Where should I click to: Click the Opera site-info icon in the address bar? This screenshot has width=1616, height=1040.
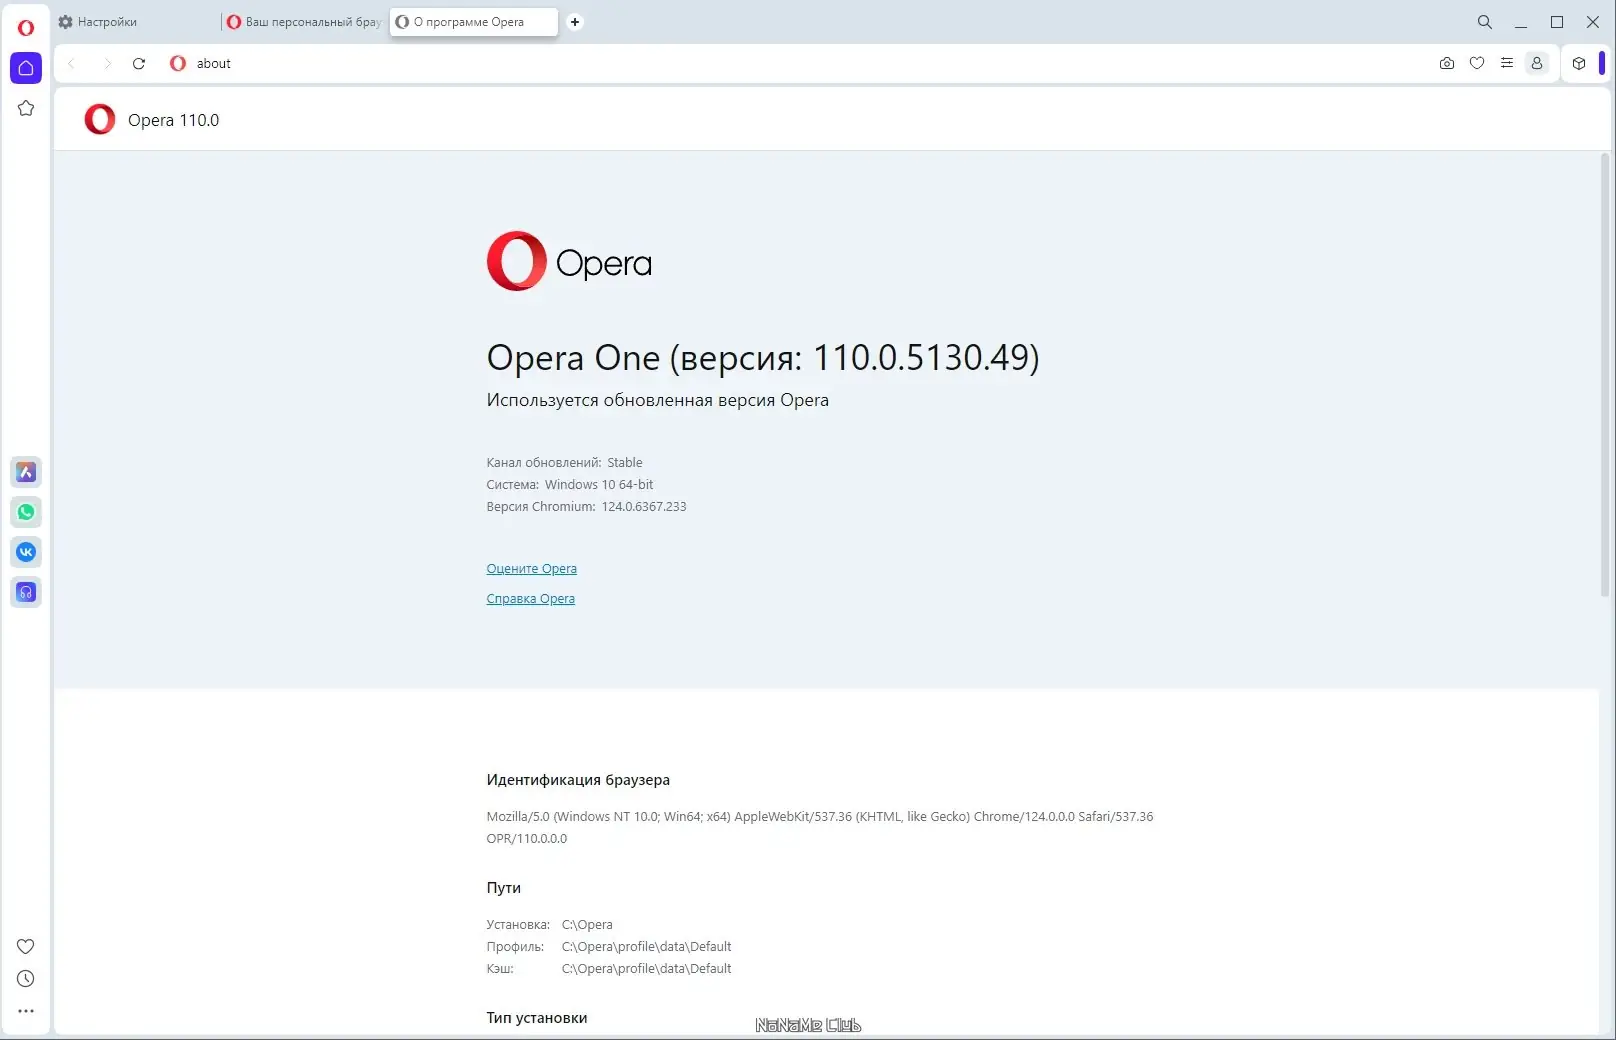click(178, 63)
